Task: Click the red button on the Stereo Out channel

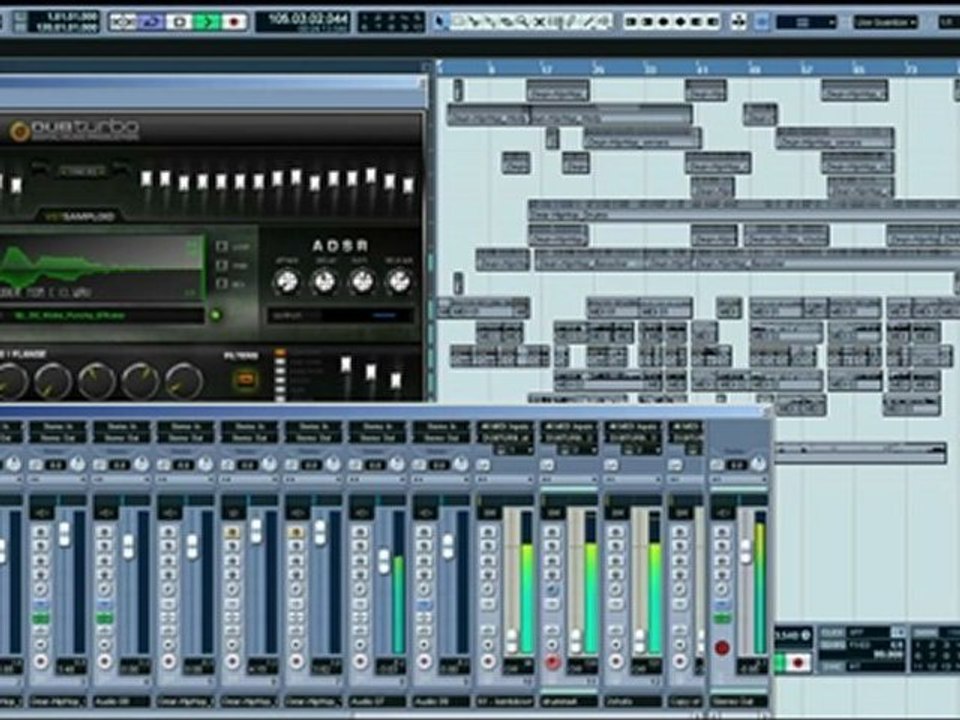Action: (722, 648)
